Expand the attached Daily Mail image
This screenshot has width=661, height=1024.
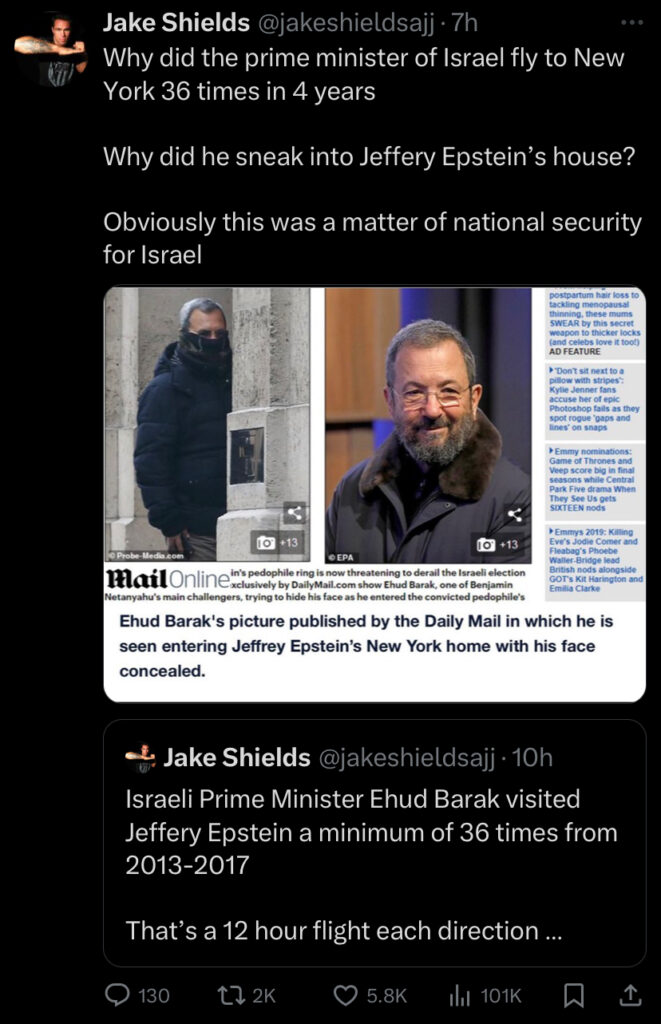coord(375,494)
